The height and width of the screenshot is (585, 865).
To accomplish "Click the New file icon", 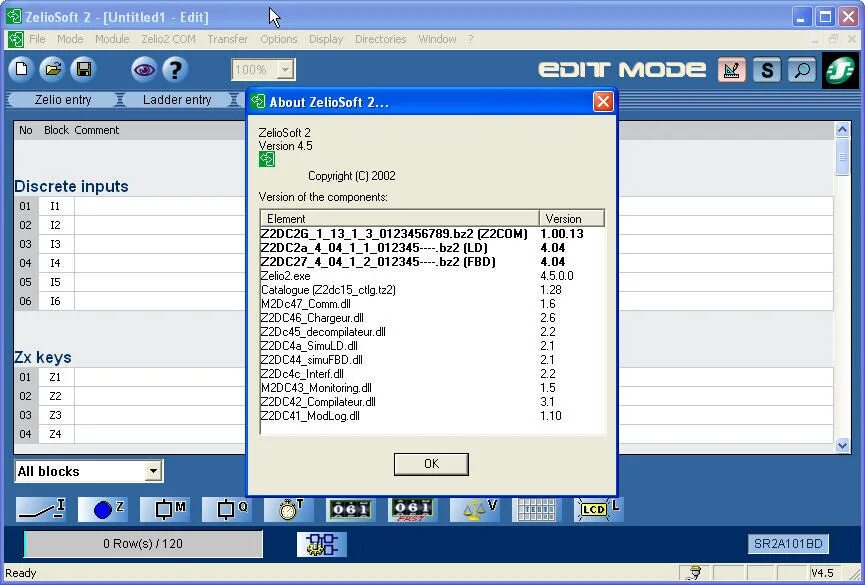I will tap(21, 69).
